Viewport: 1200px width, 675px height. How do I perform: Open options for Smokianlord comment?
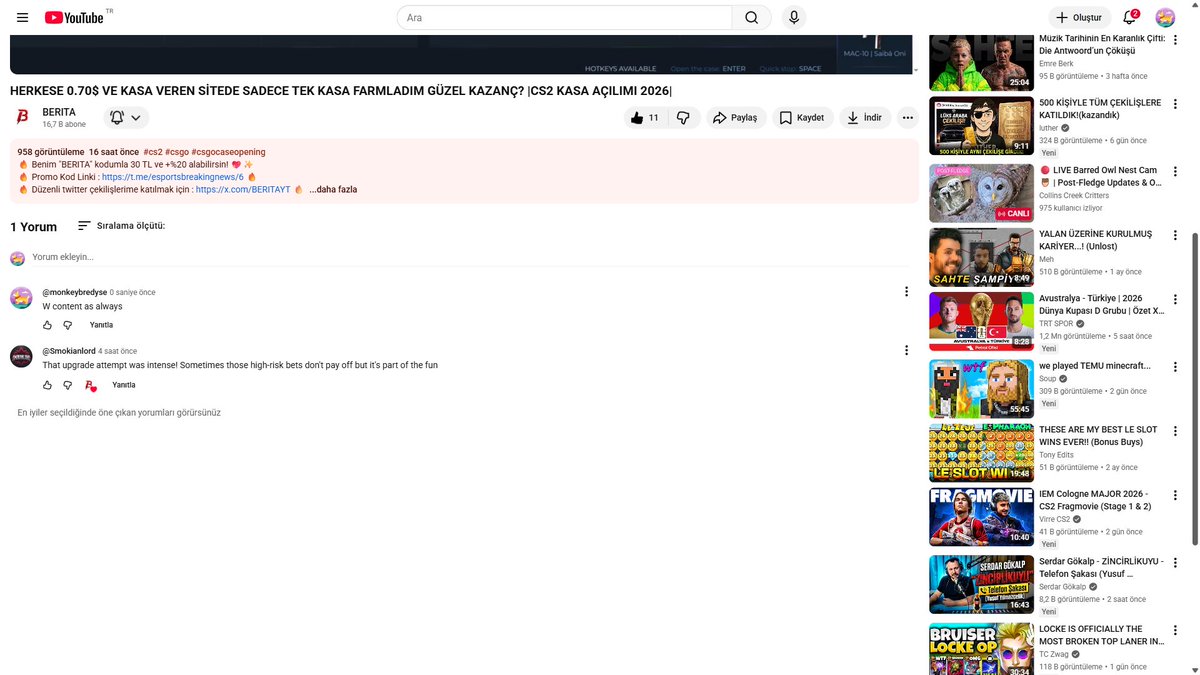[x=906, y=351]
